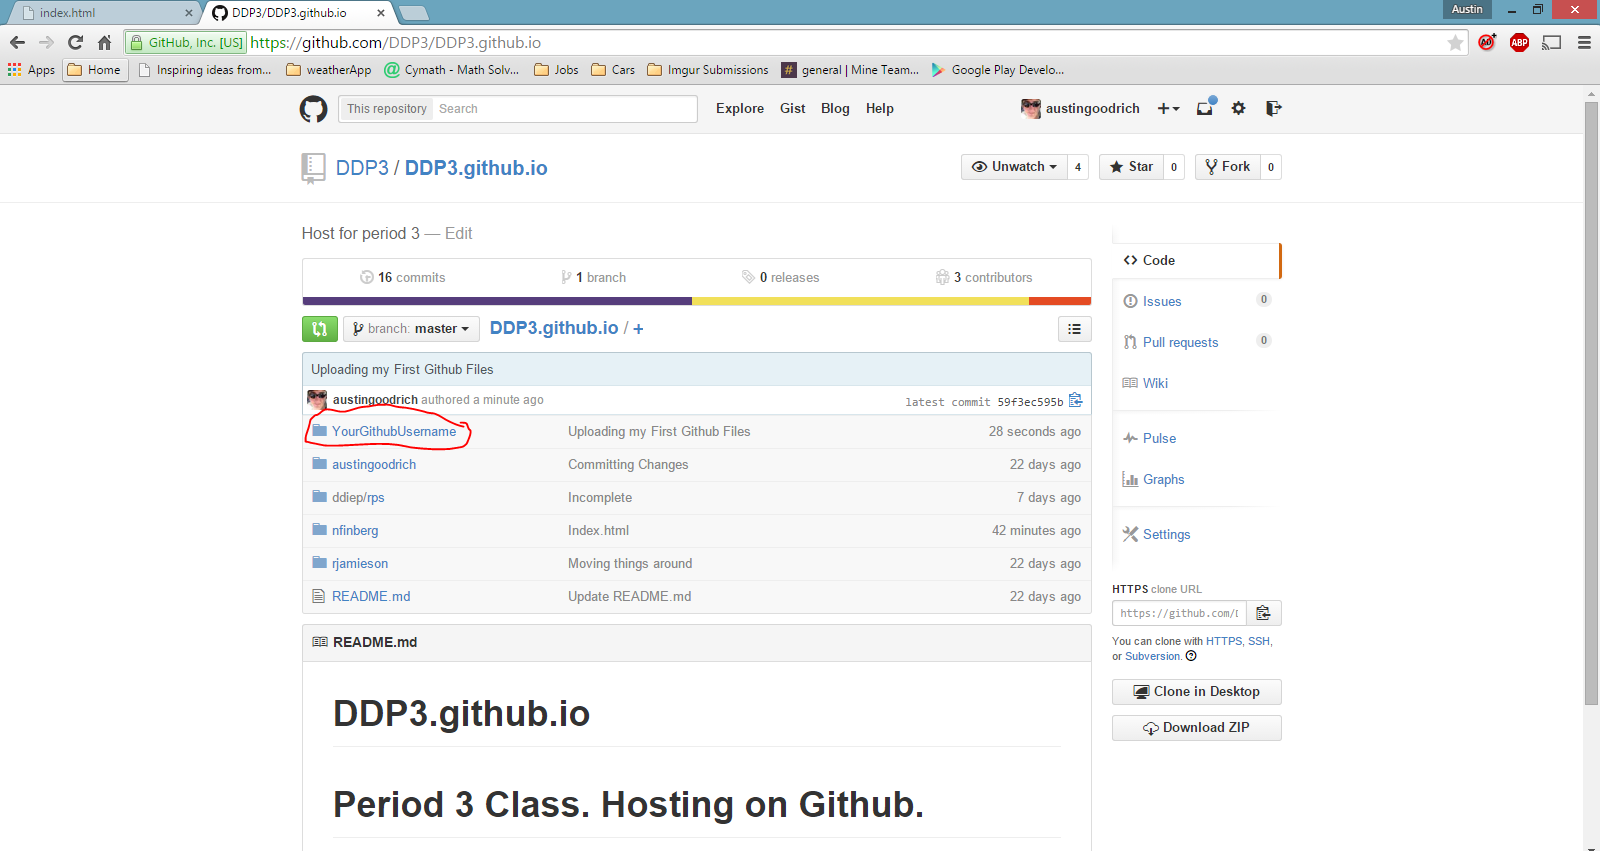Click the GitHub Octocat logo
The height and width of the screenshot is (851, 1600).
click(x=313, y=109)
